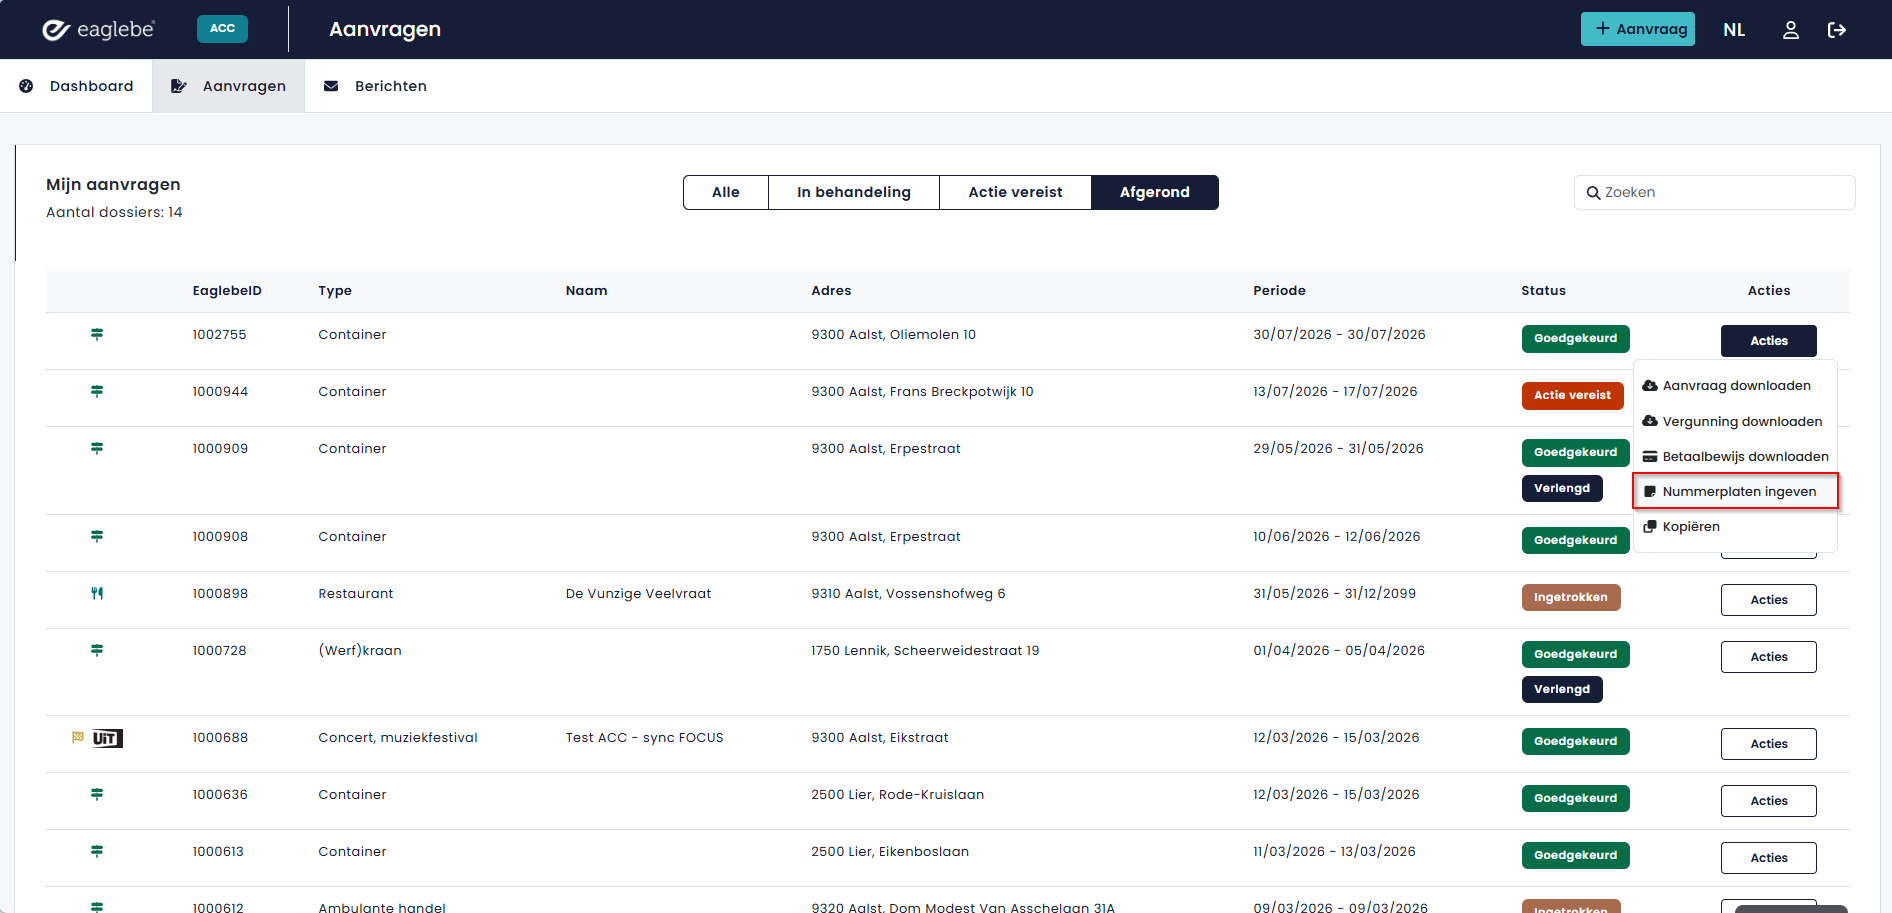The image size is (1892, 913).
Task: Click Test ACC - sync FOCUS name
Action: [x=644, y=738]
